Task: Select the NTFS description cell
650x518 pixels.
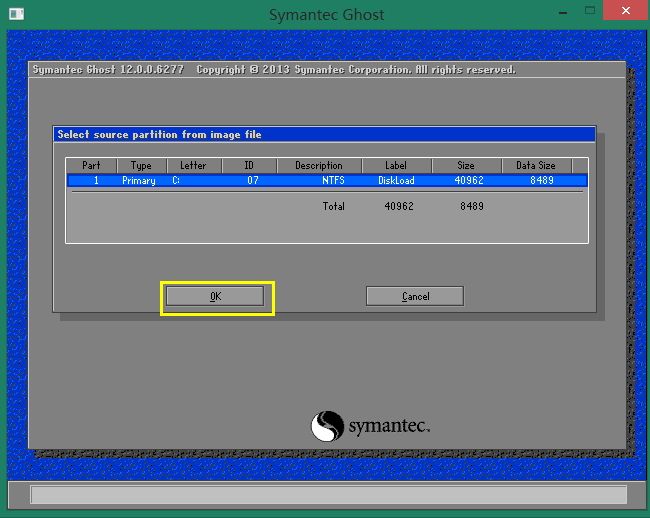Action: click(x=333, y=180)
